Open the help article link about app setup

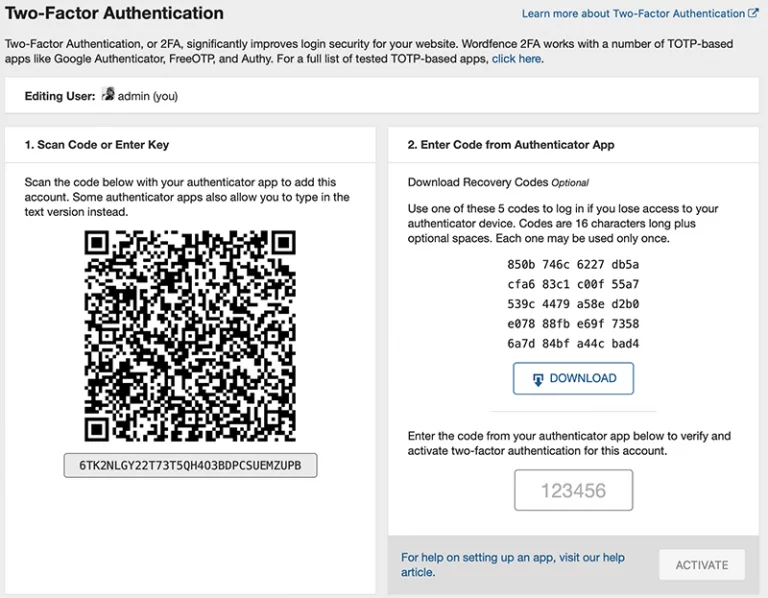click(513, 565)
